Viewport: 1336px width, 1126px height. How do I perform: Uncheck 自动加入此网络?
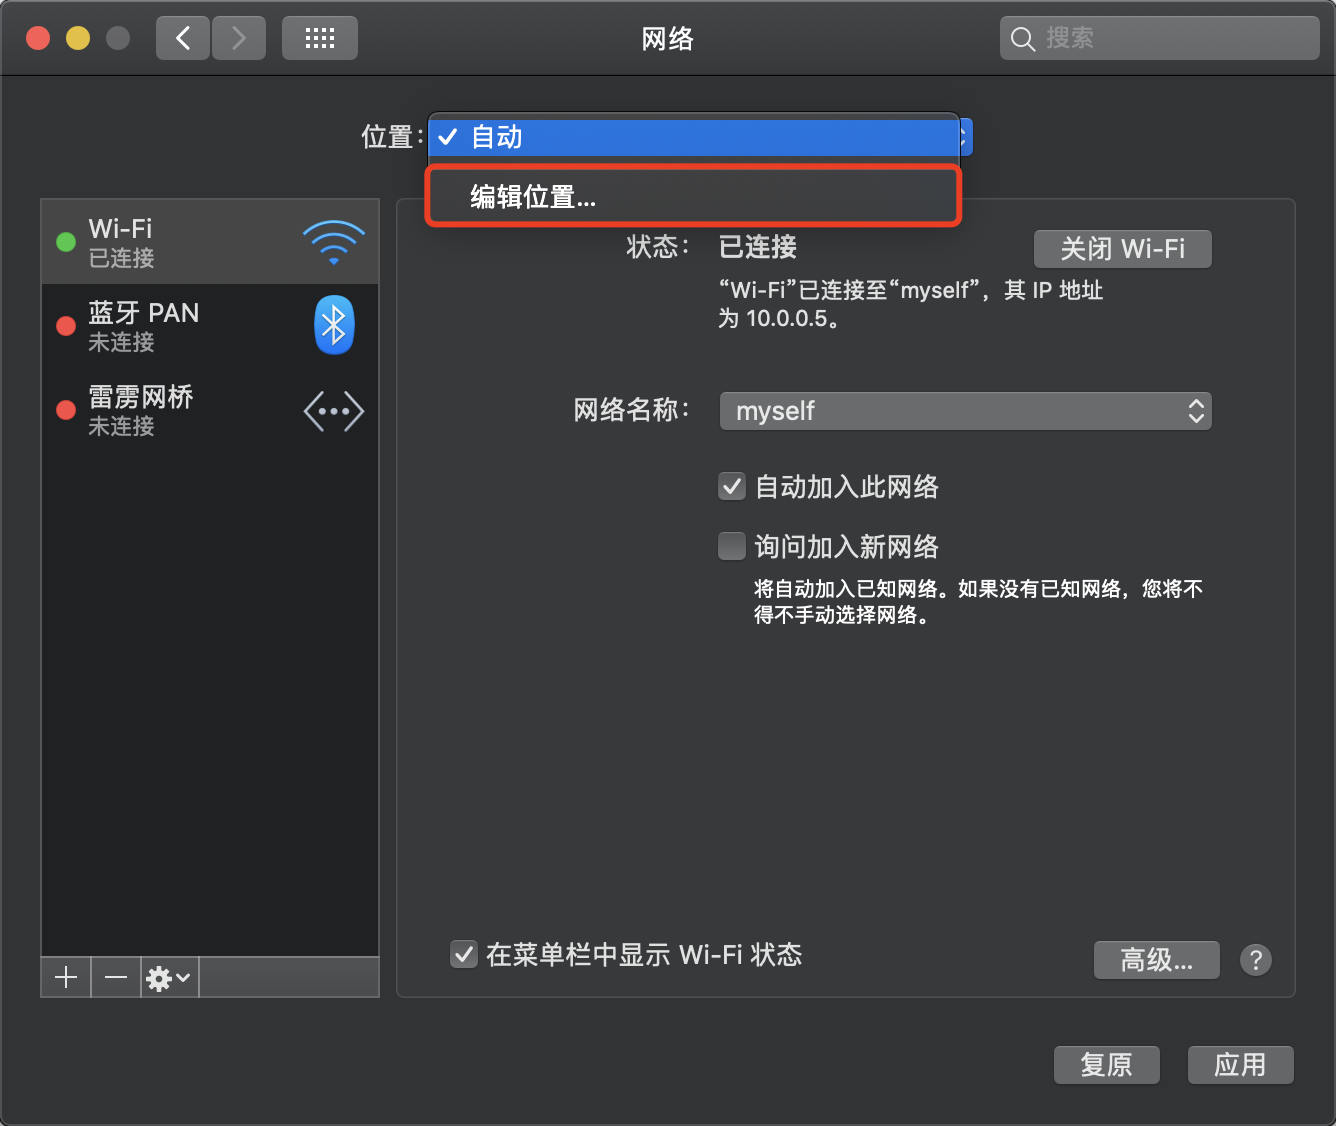click(731, 486)
